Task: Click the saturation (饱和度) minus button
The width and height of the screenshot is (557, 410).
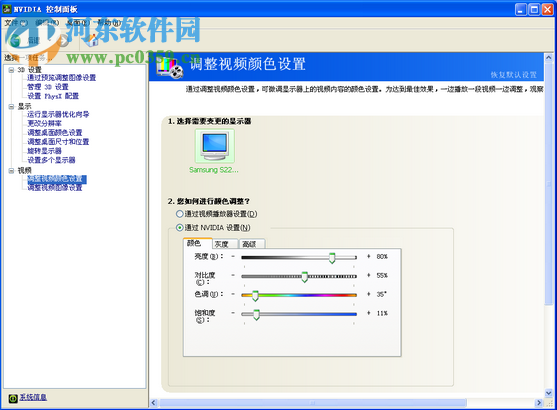Action: [x=233, y=313]
